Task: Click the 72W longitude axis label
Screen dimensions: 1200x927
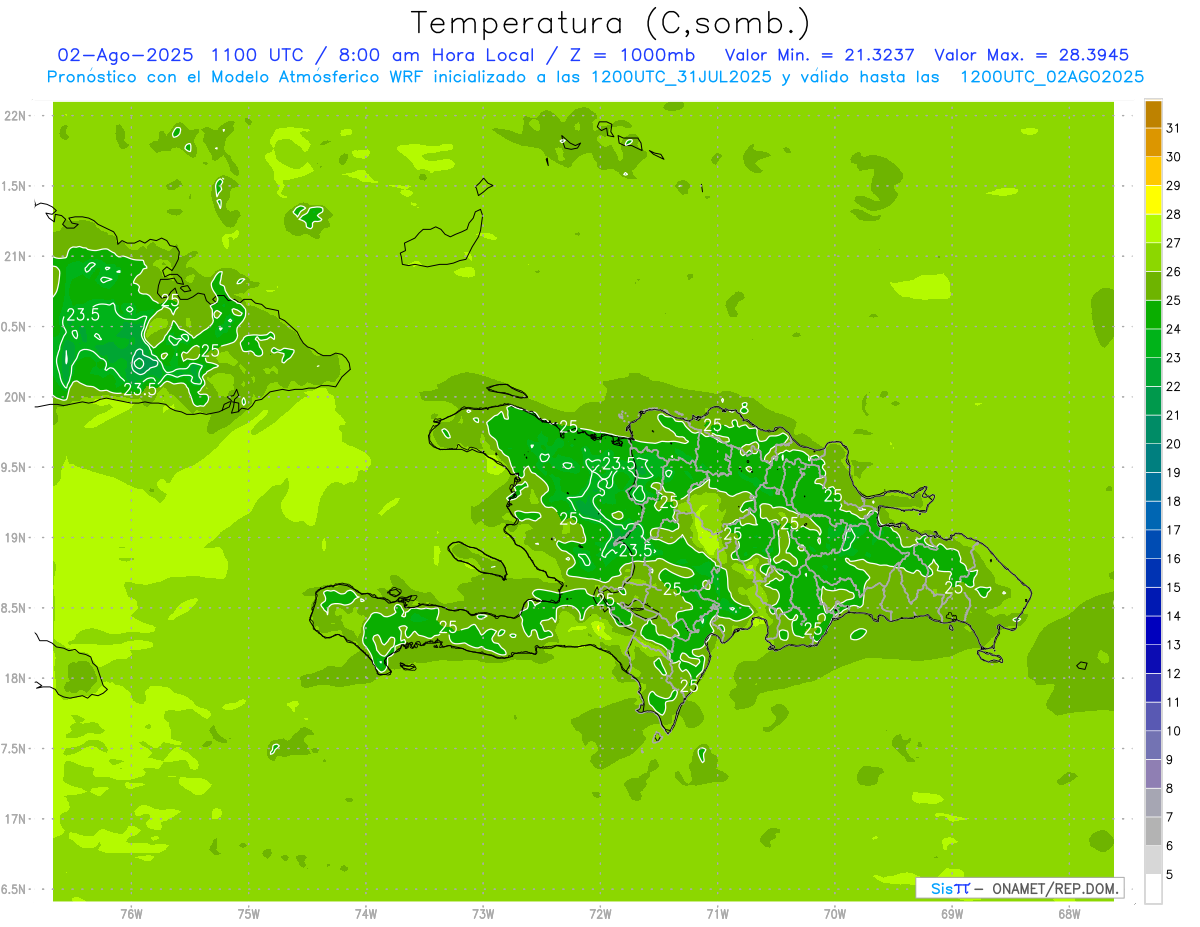Action: (x=601, y=914)
